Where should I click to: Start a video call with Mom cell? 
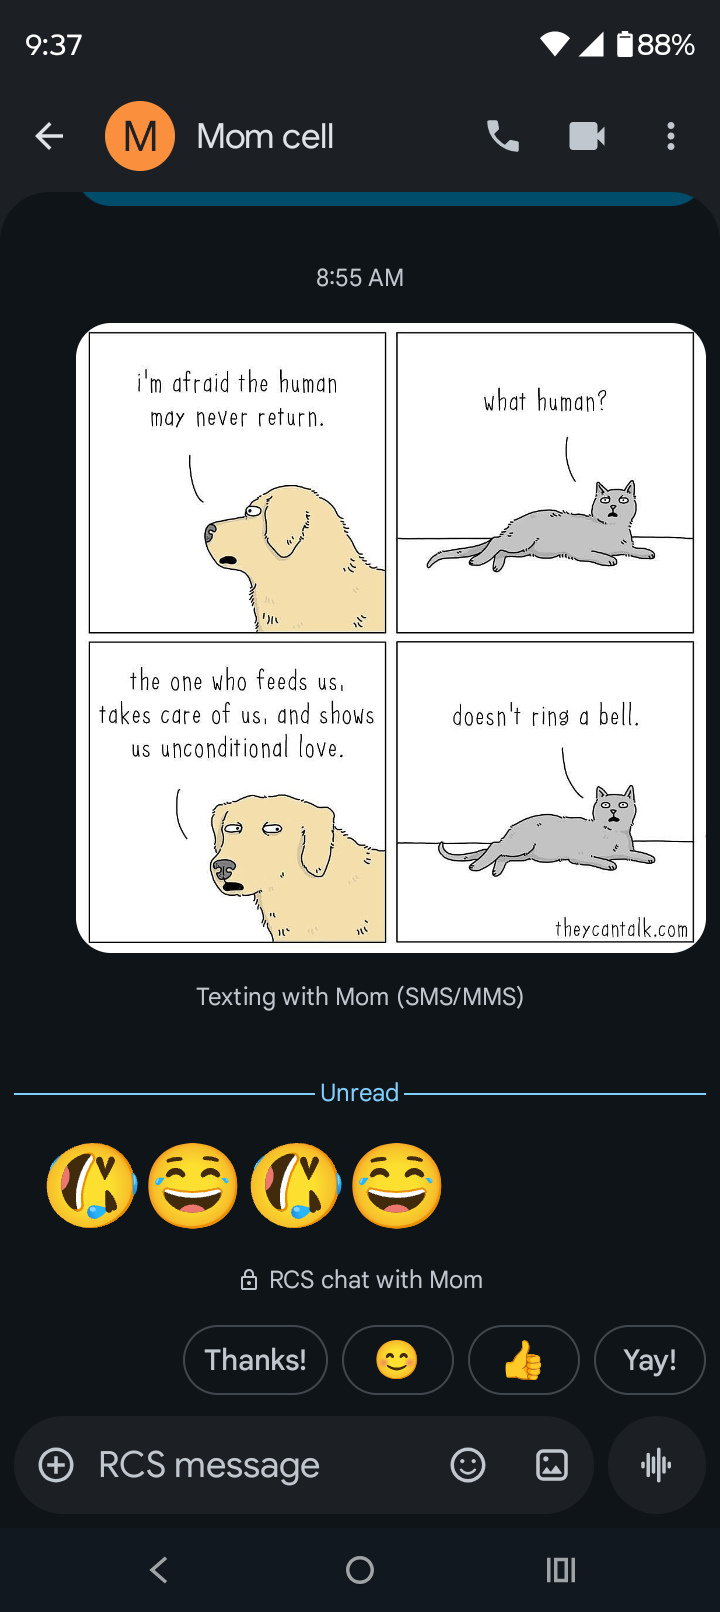pyautogui.click(x=587, y=136)
